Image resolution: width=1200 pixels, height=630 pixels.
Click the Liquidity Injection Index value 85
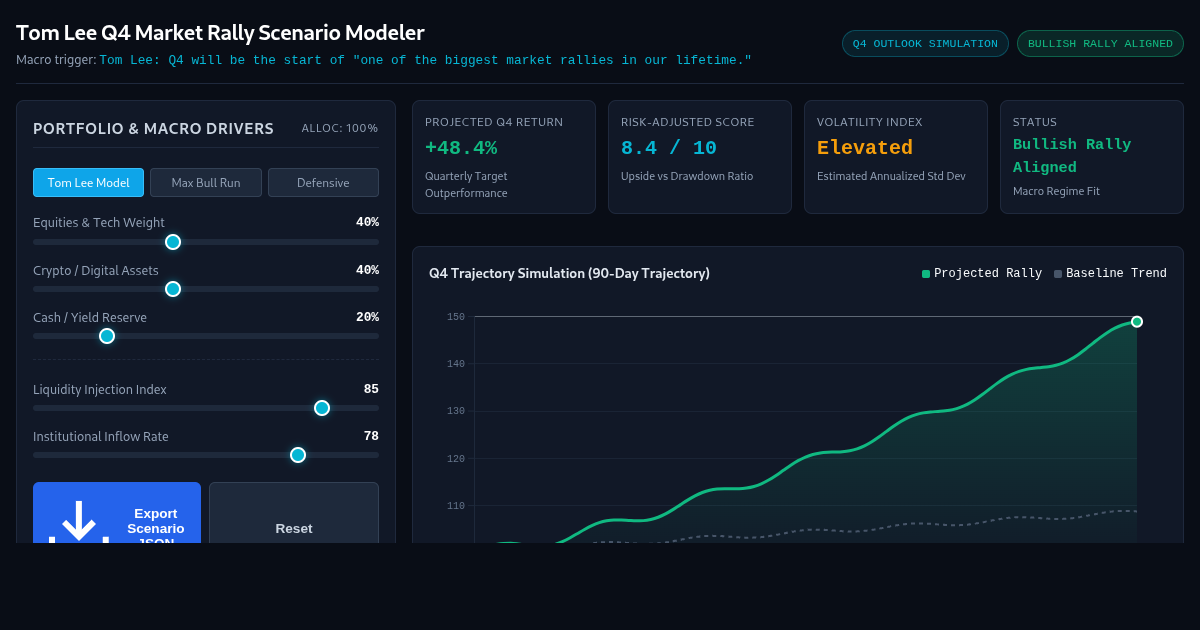tap(371, 389)
